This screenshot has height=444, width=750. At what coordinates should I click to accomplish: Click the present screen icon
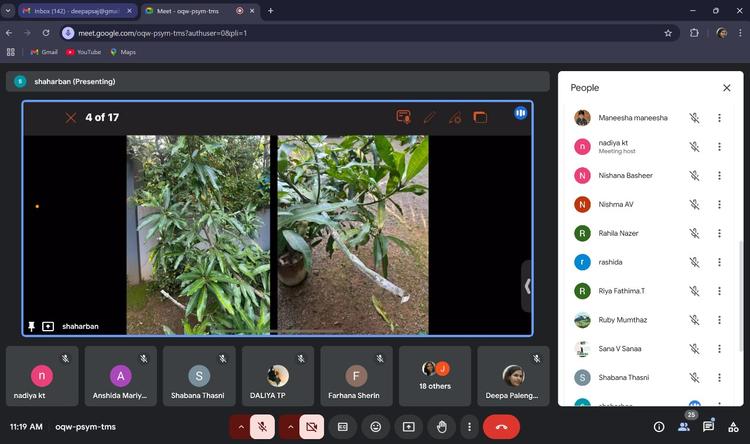click(409, 426)
